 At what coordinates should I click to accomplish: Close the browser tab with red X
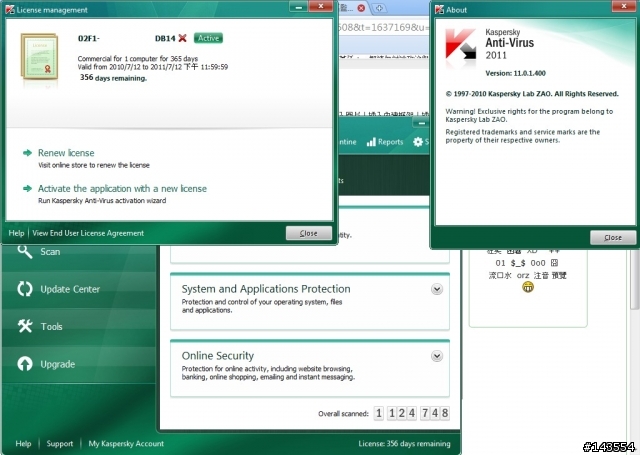[361, 8]
